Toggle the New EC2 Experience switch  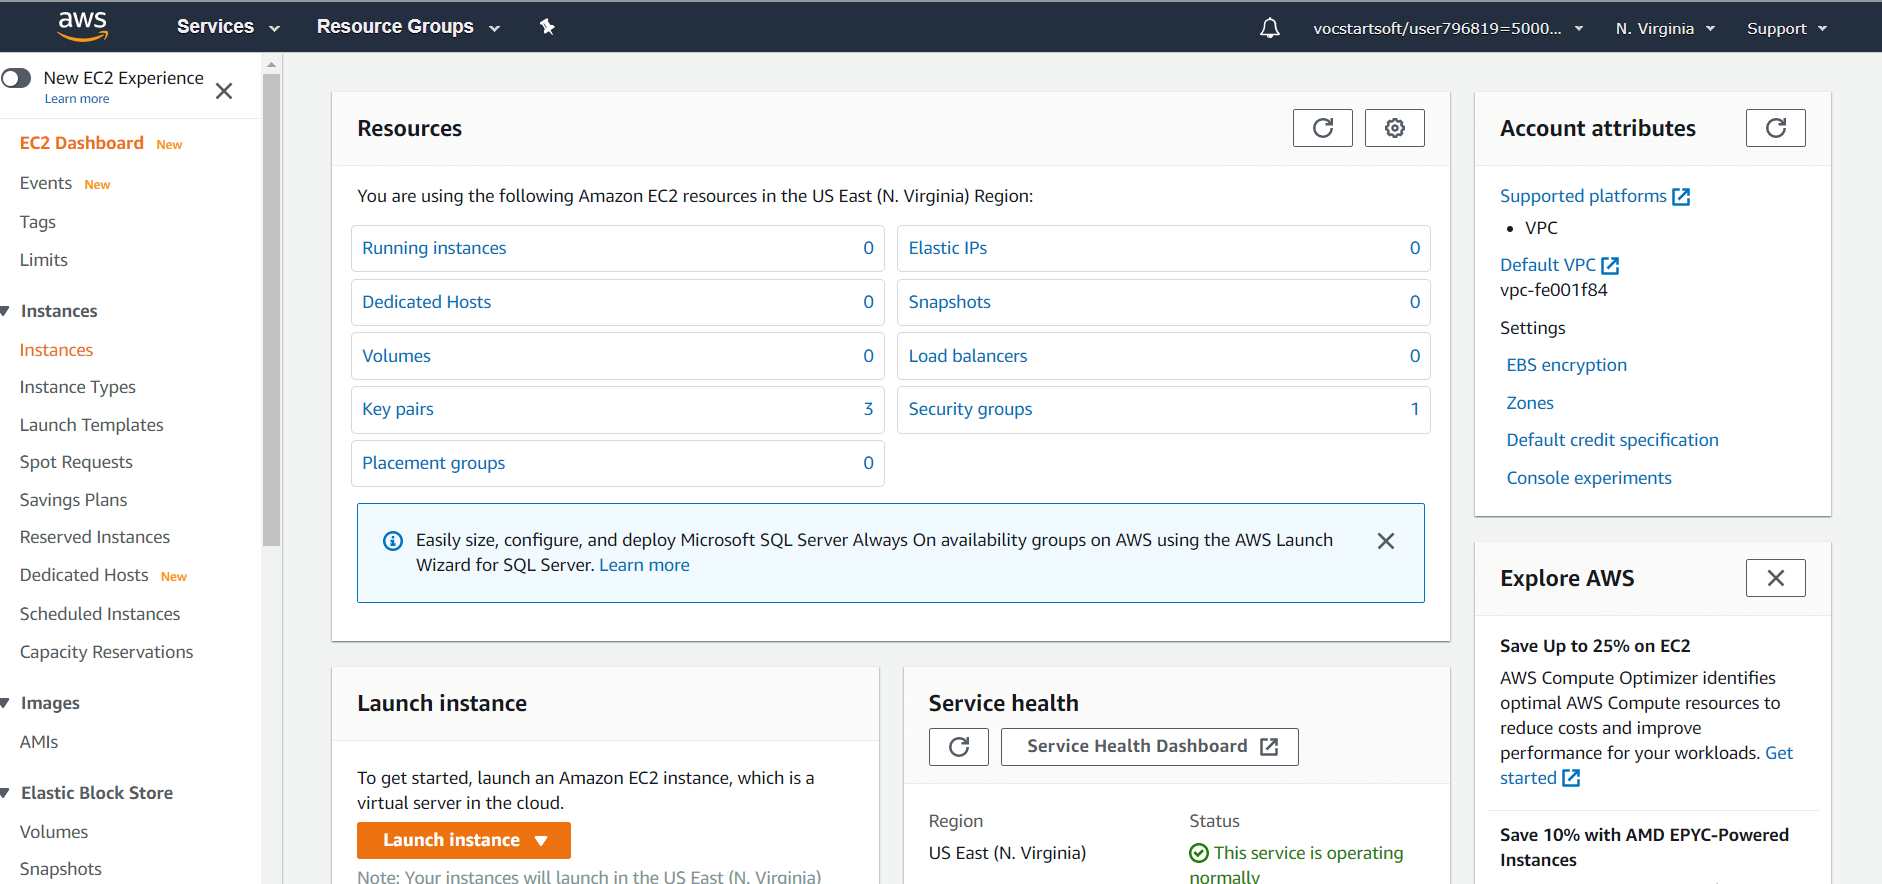coord(16,78)
